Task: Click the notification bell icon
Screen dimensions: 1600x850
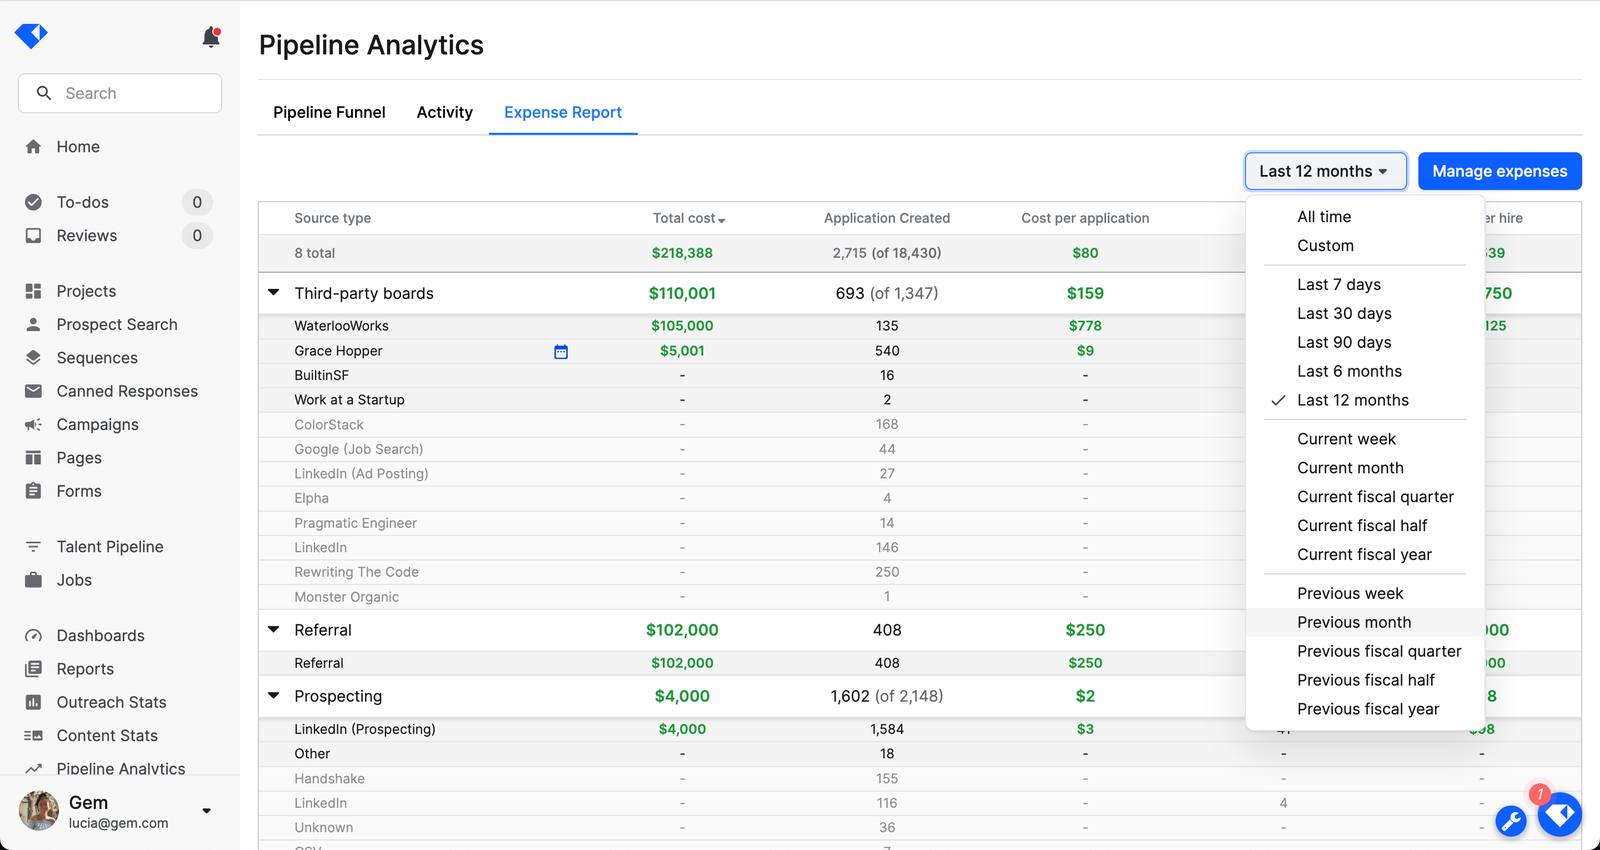Action: coord(210,38)
